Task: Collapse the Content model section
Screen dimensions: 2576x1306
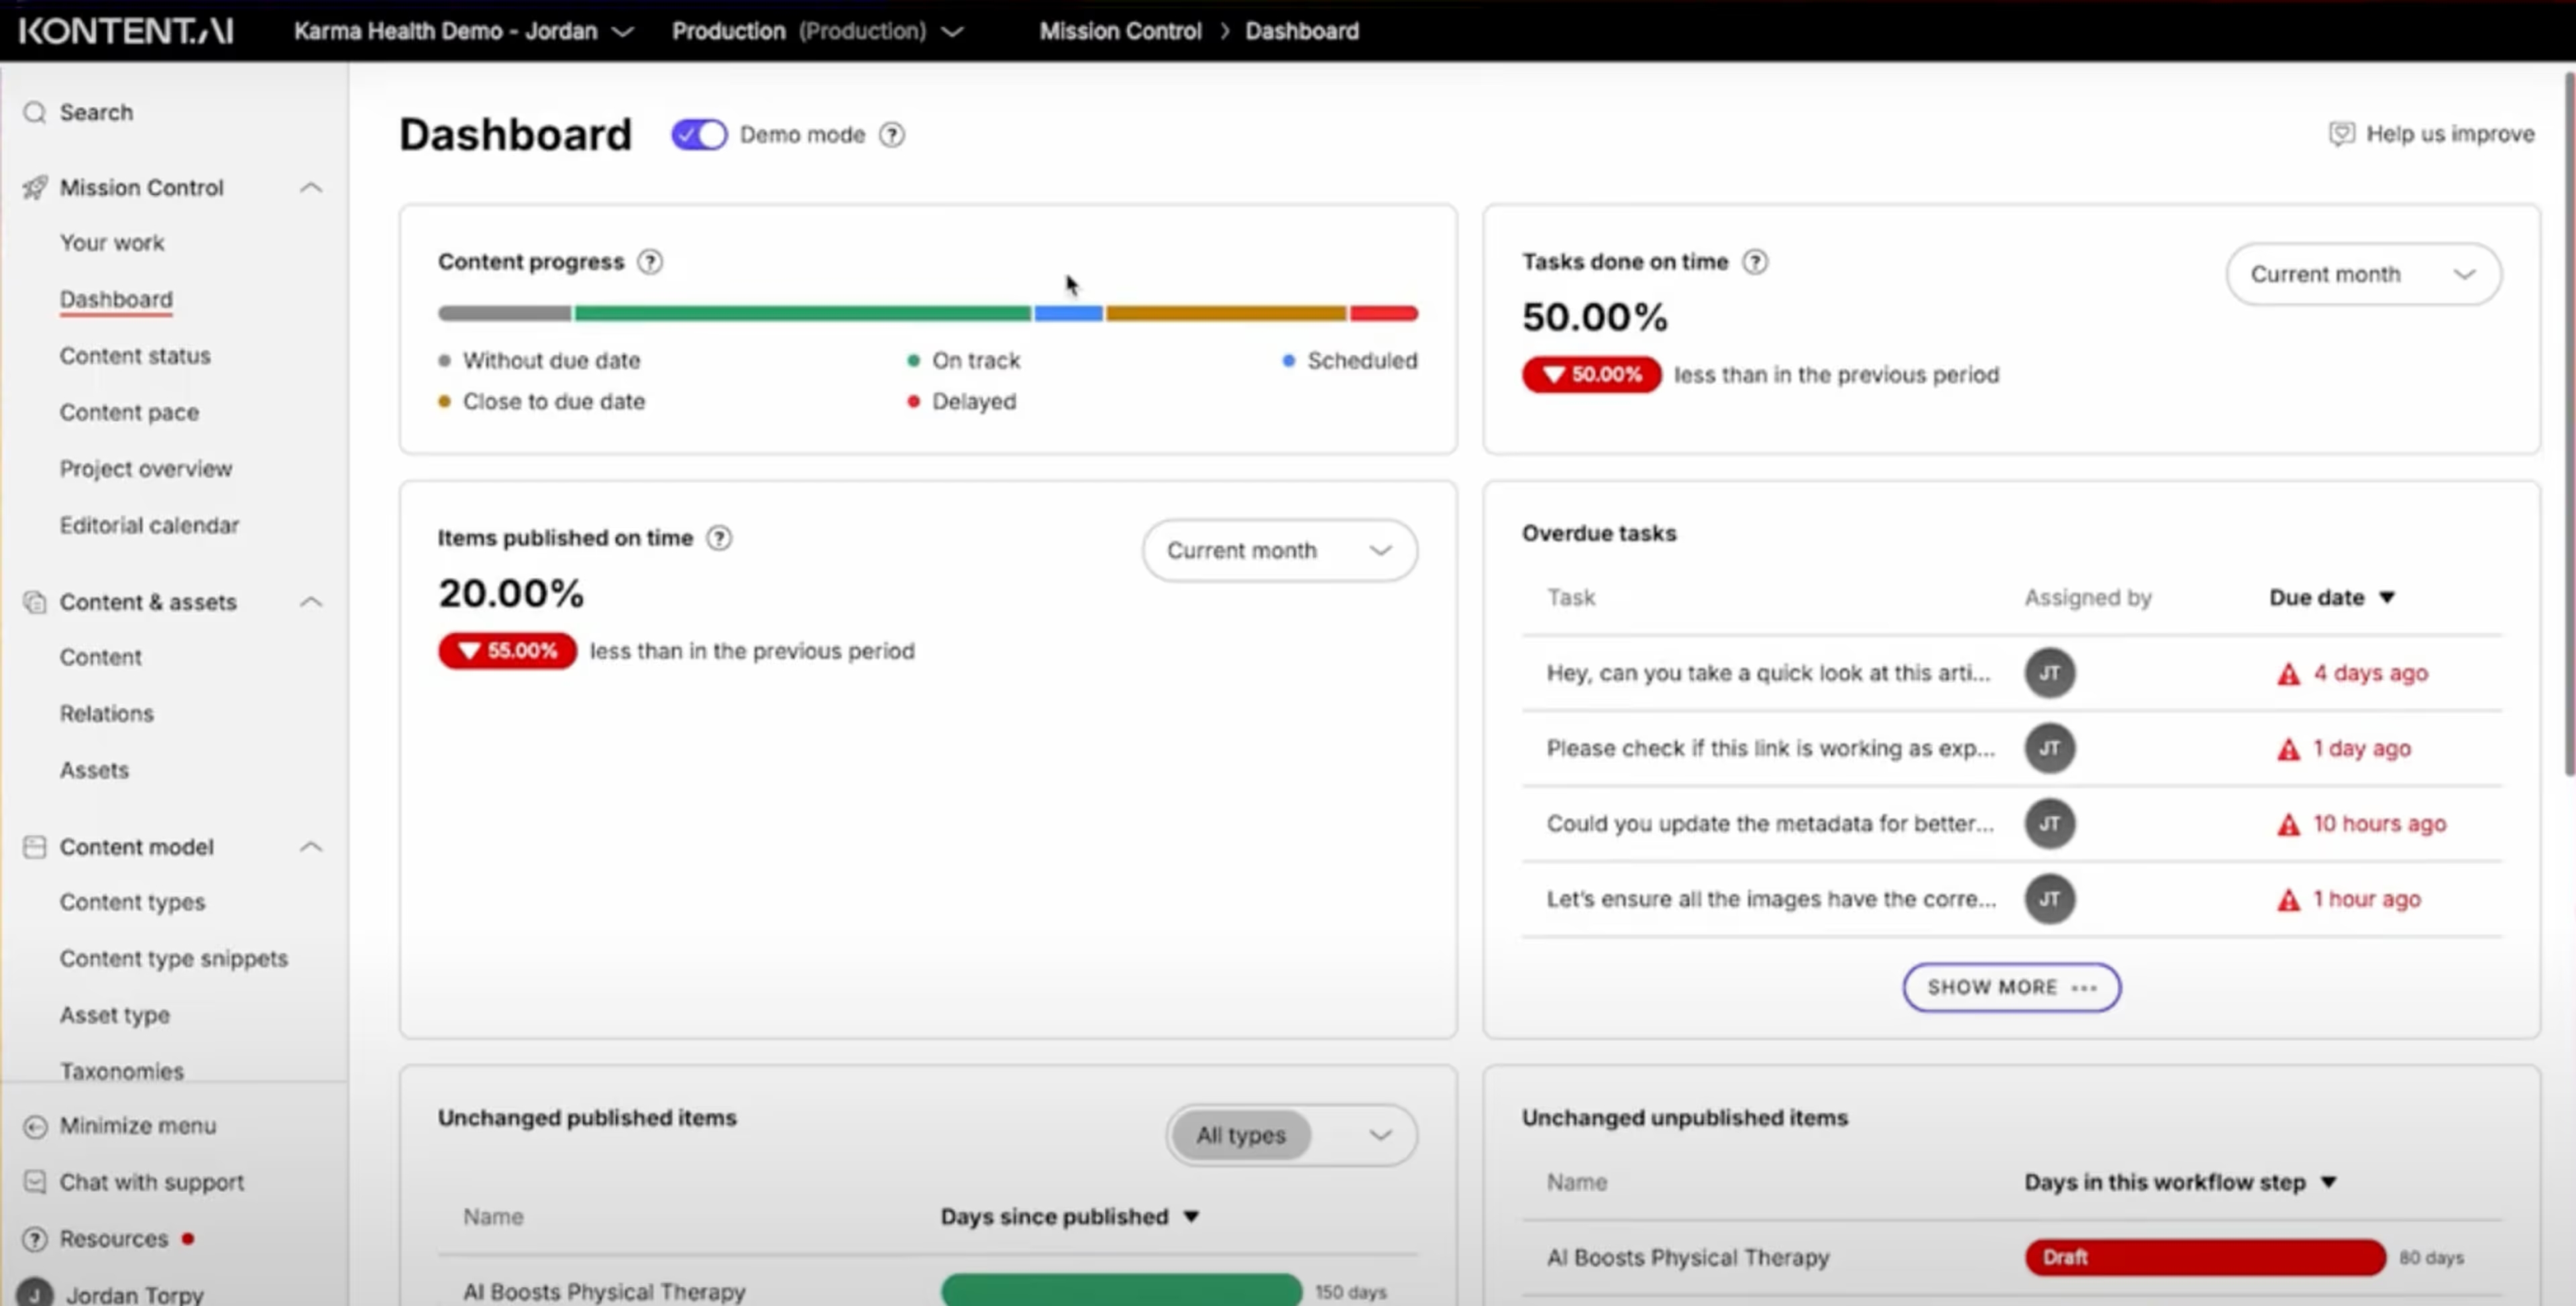Action: click(311, 846)
